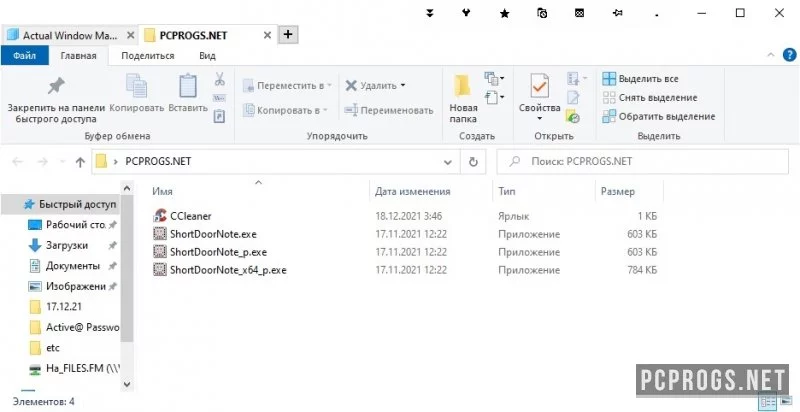Open the Файл menu
This screenshot has height=412, width=800.
click(x=24, y=56)
